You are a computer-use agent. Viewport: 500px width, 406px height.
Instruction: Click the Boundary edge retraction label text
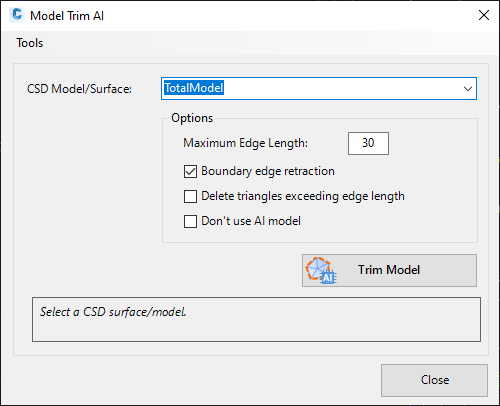pyautogui.click(x=268, y=171)
